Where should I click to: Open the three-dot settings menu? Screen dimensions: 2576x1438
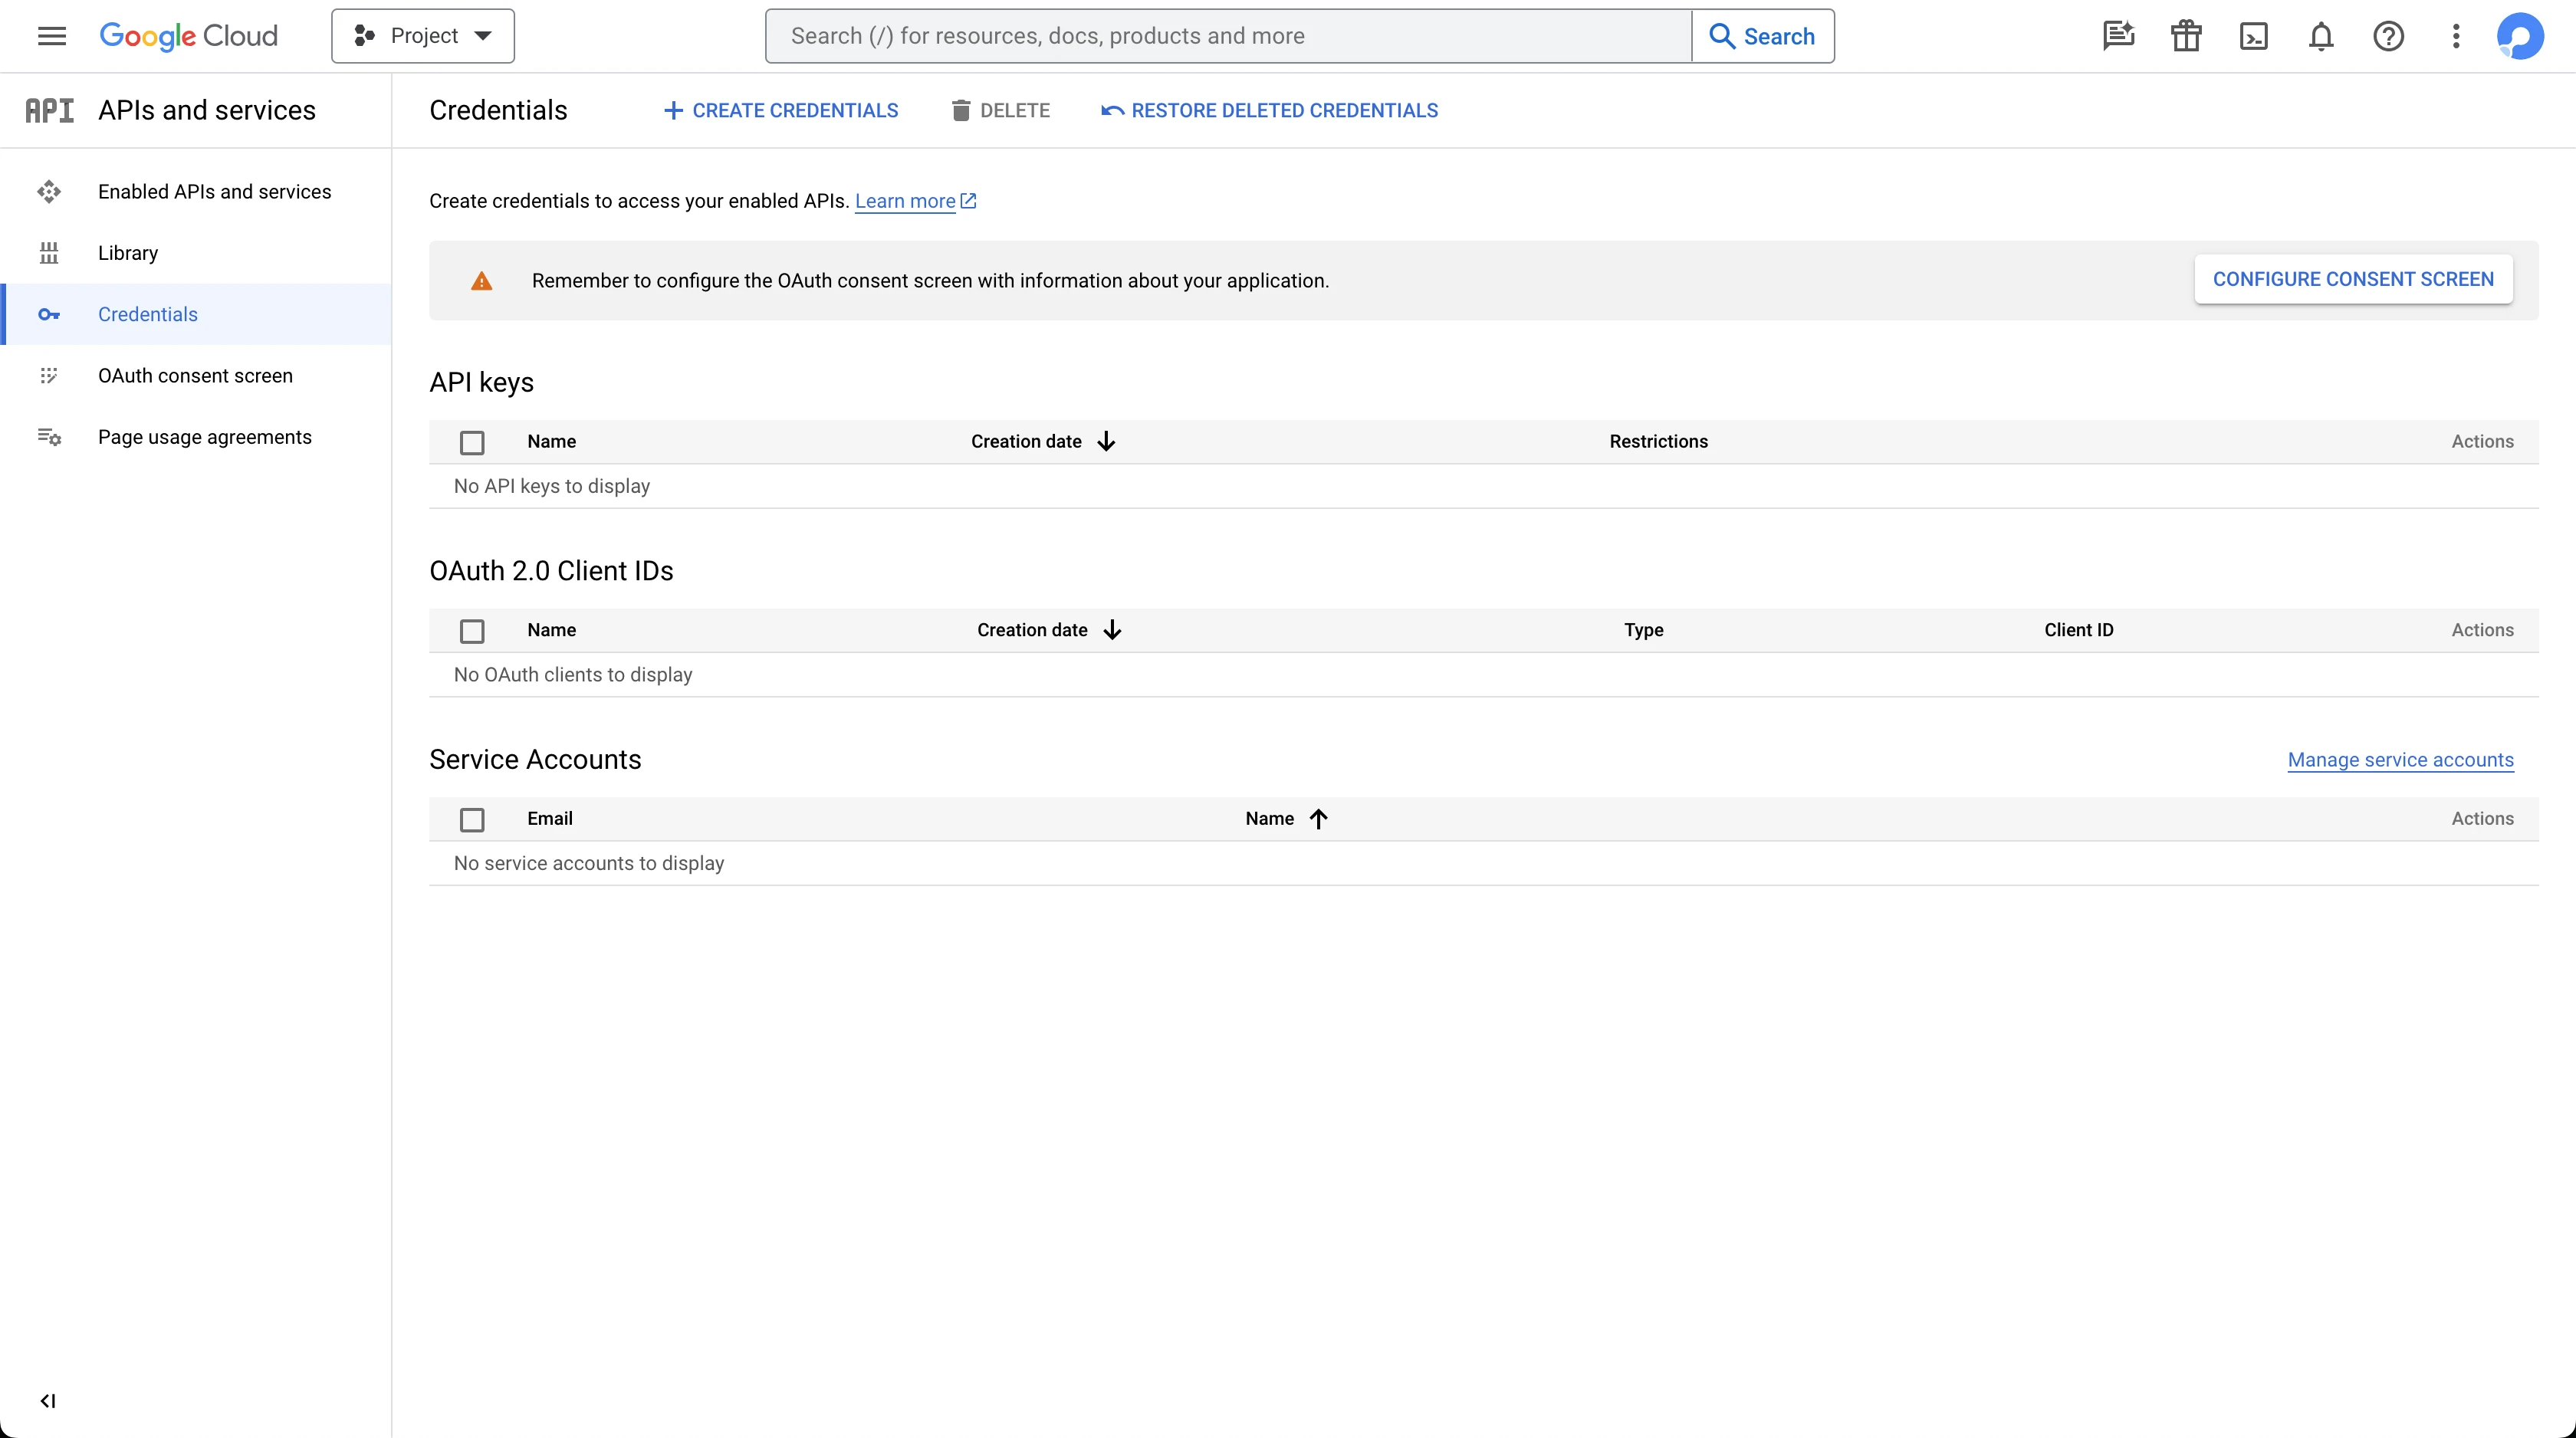(2455, 36)
